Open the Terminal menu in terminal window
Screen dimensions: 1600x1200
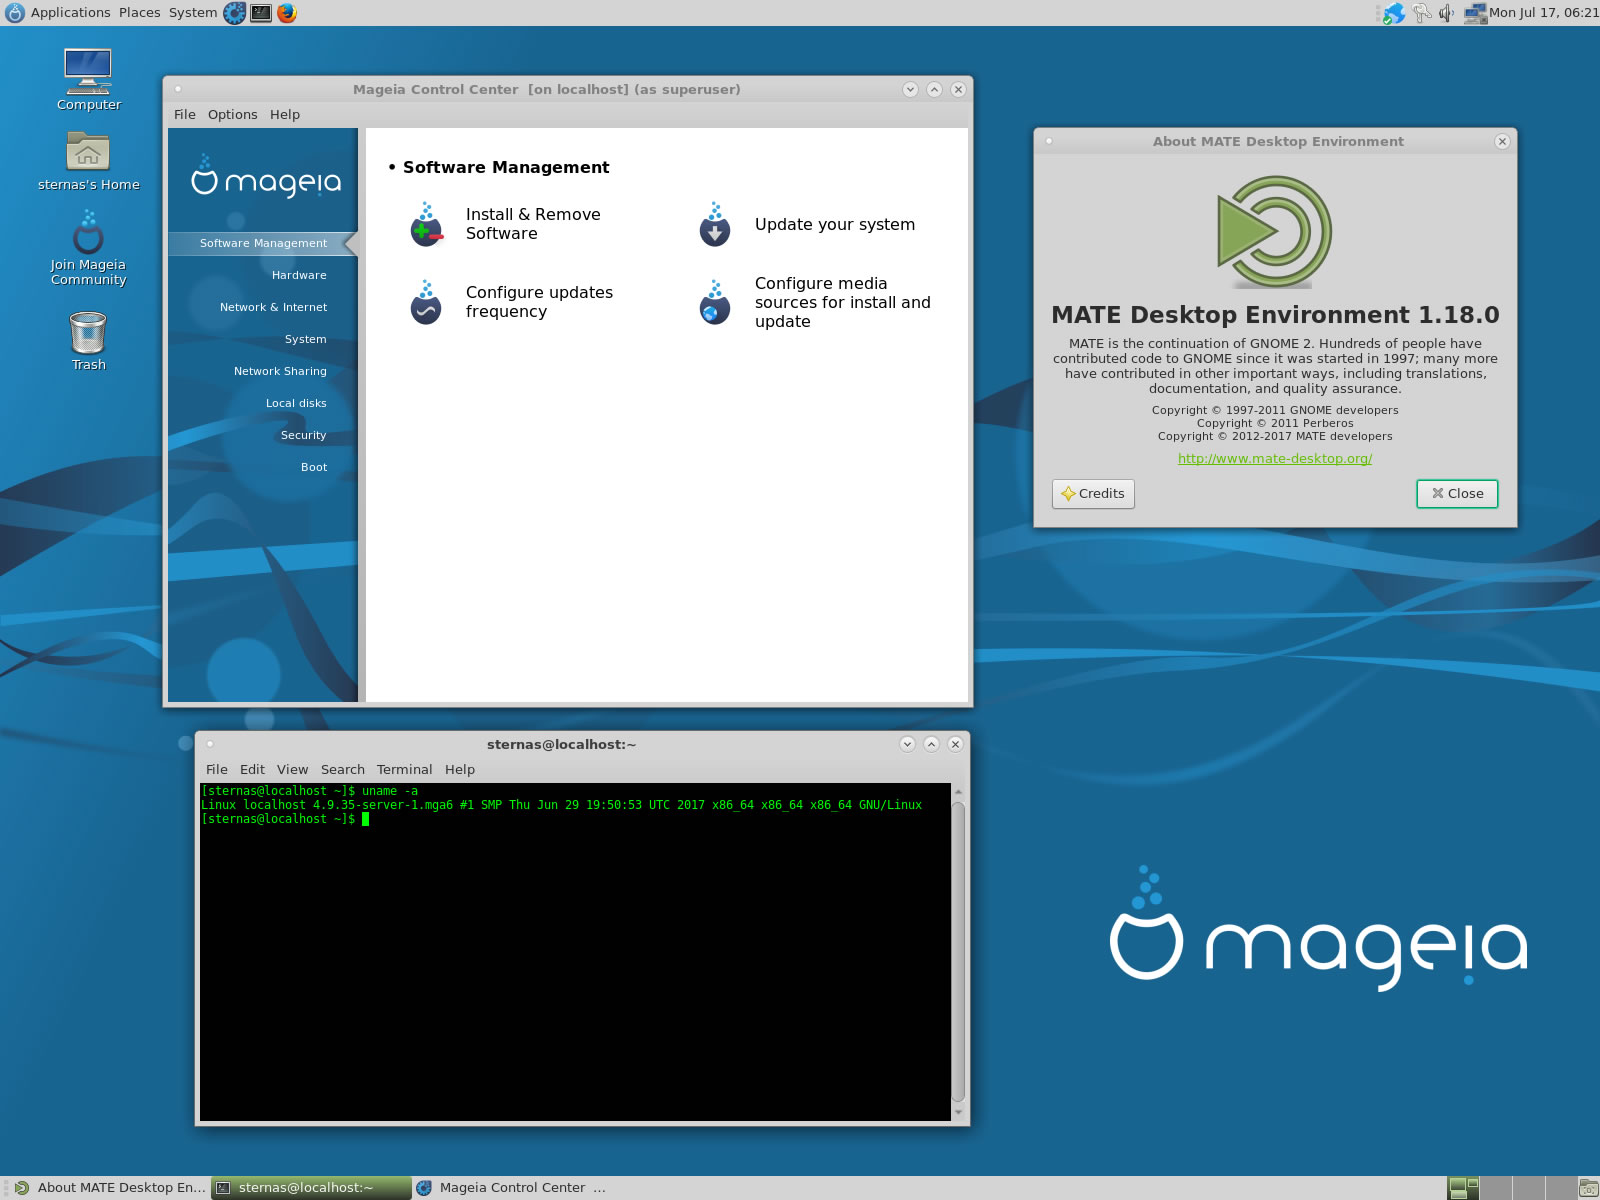pos(404,770)
